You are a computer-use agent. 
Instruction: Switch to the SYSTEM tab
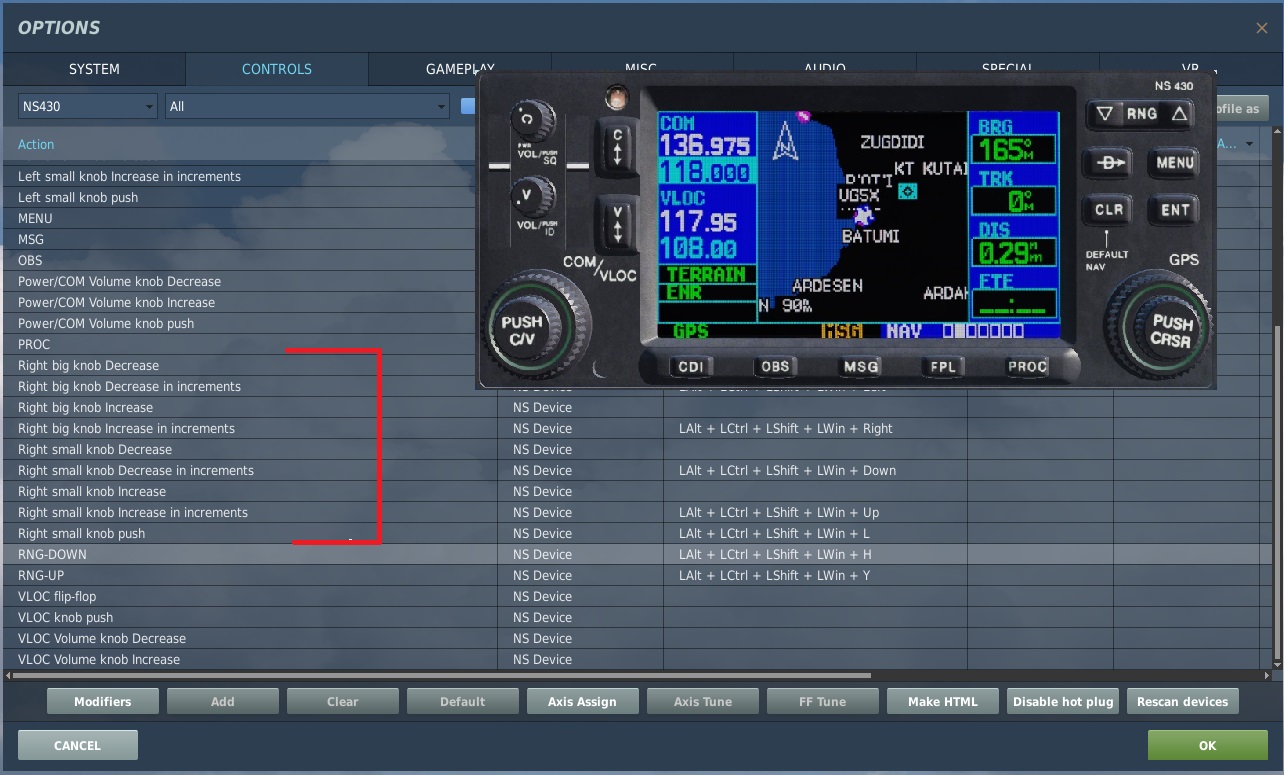click(x=94, y=69)
